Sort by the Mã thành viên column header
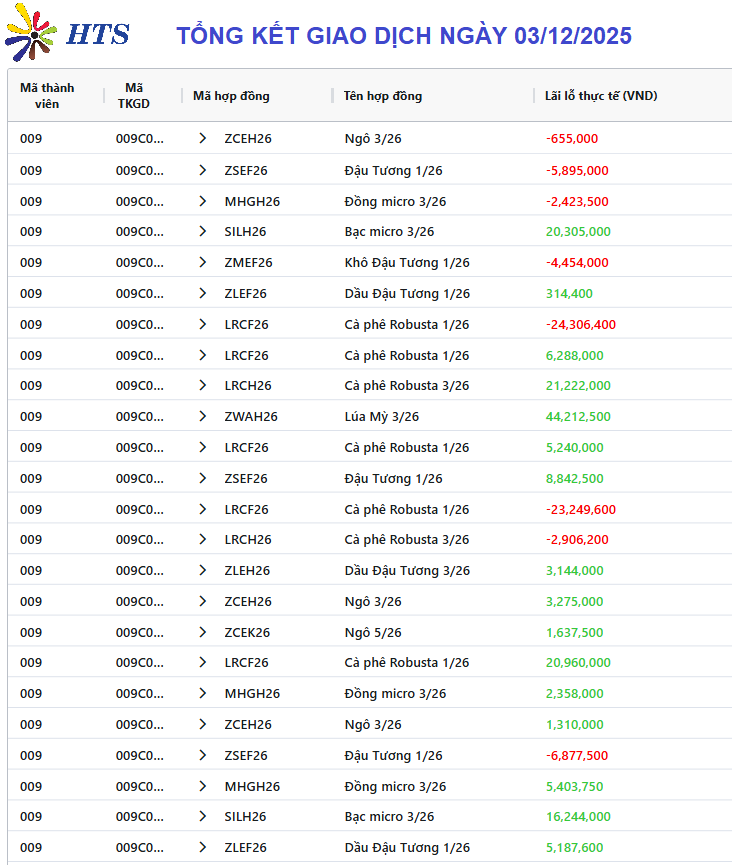The height and width of the screenshot is (865, 732). pos(47,96)
